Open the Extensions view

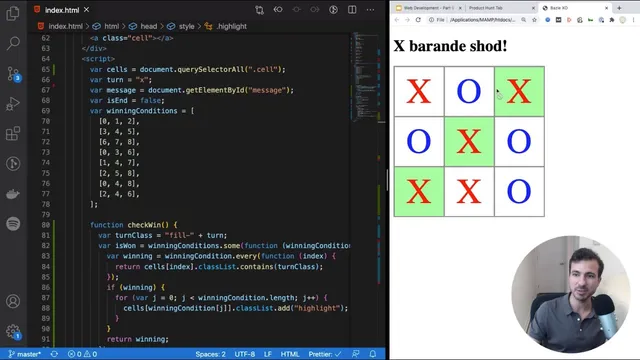(x=13, y=133)
